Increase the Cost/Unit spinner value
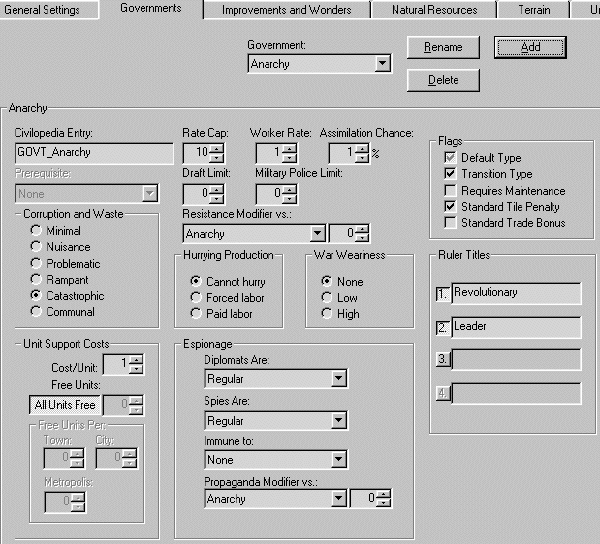 136,360
